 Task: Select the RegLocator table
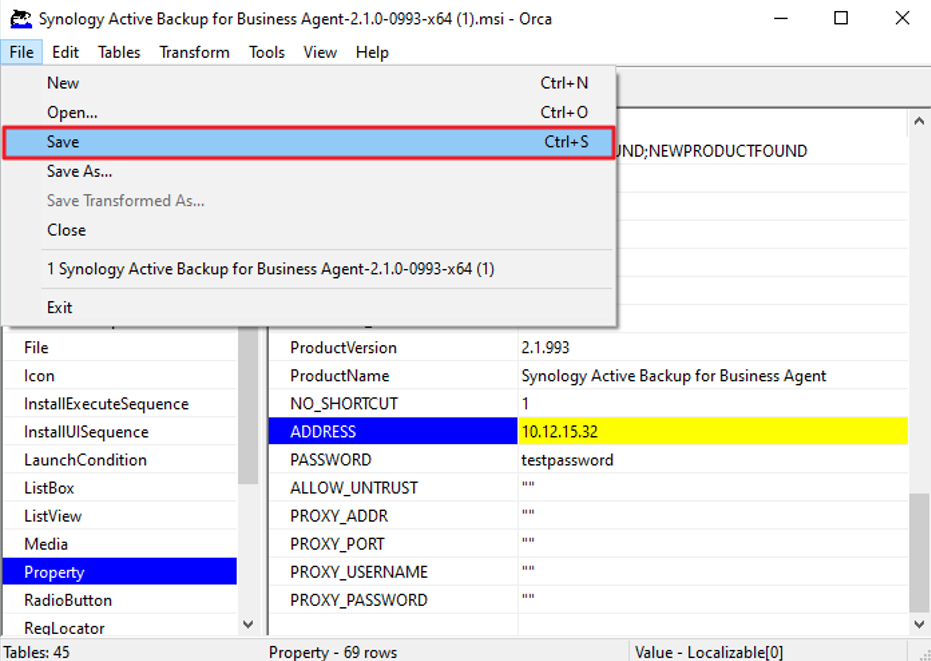(x=120, y=627)
